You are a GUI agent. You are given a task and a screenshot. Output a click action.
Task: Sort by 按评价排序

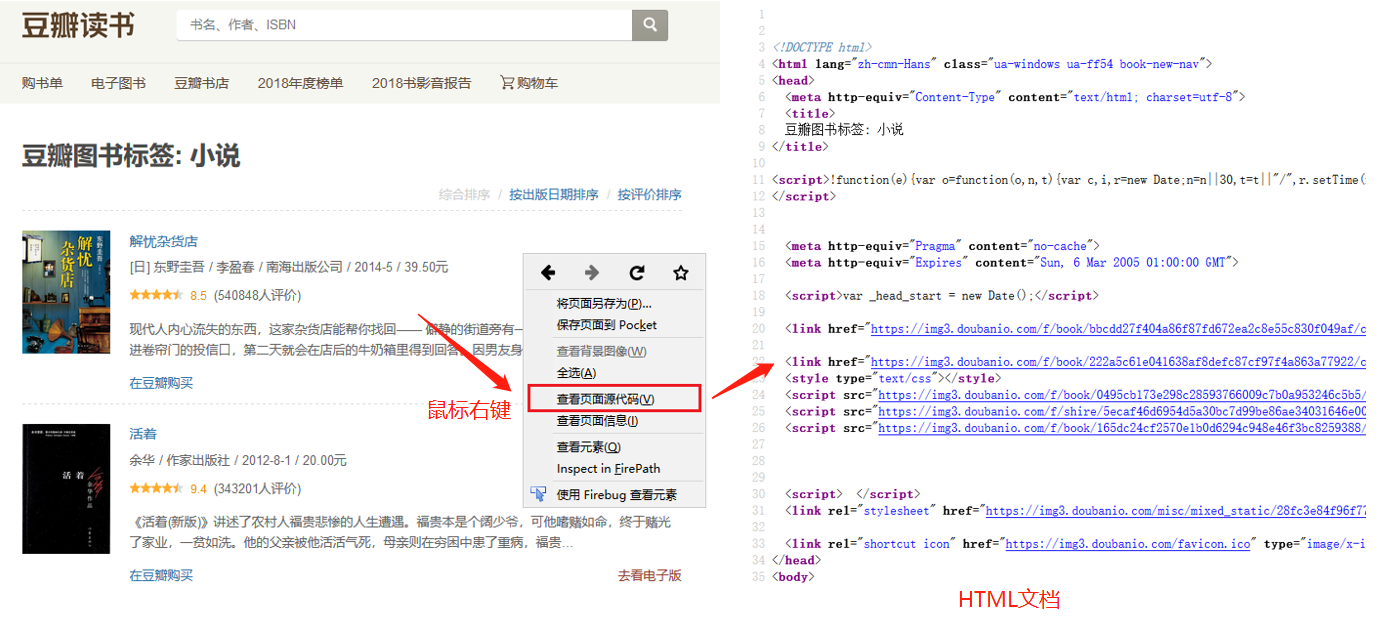click(649, 194)
